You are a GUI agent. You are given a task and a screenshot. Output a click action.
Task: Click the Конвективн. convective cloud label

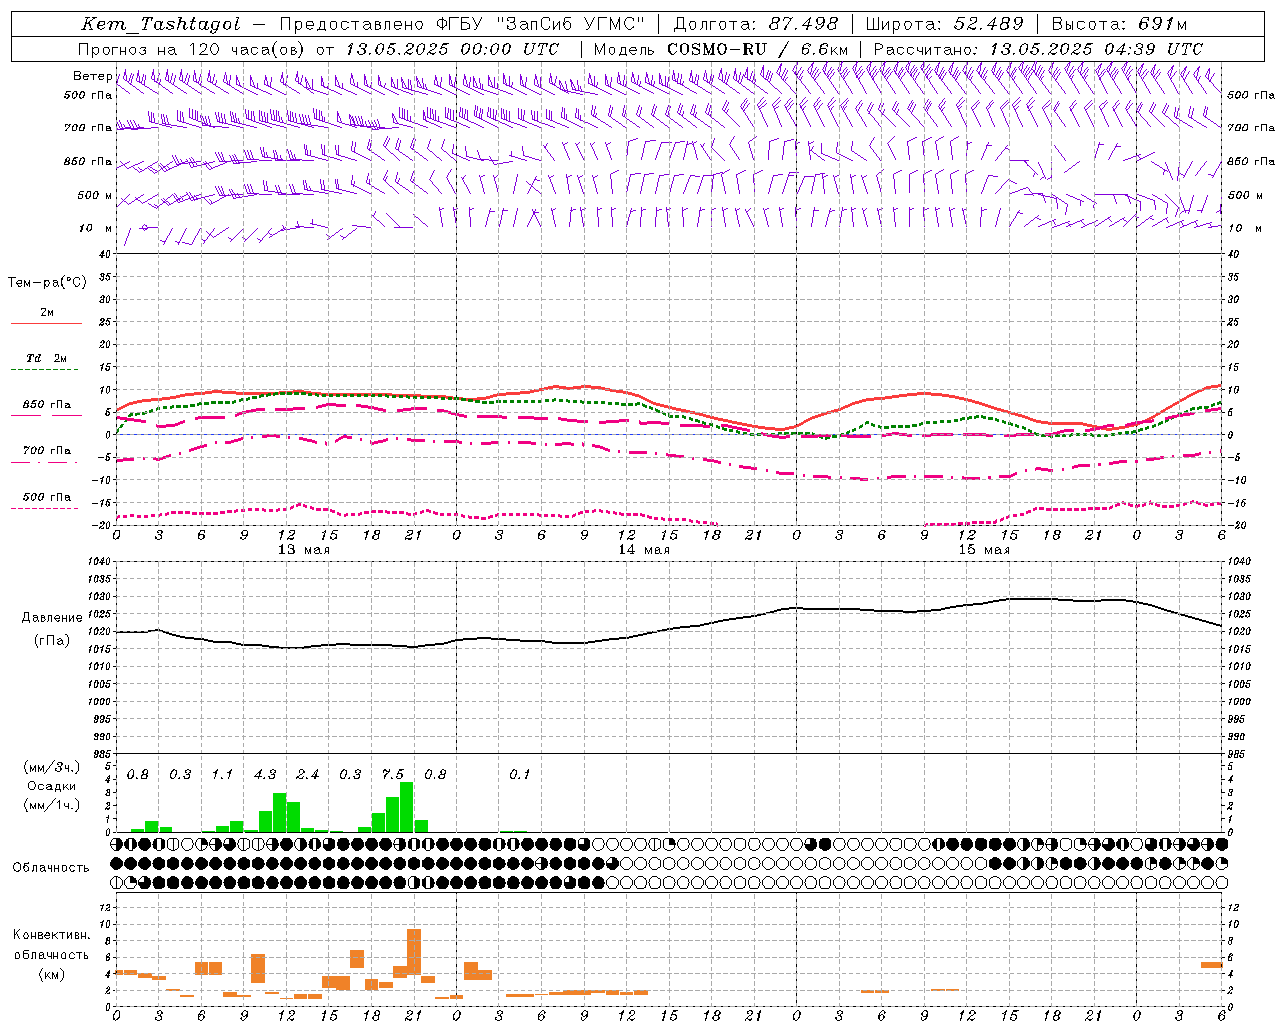tap(51, 935)
